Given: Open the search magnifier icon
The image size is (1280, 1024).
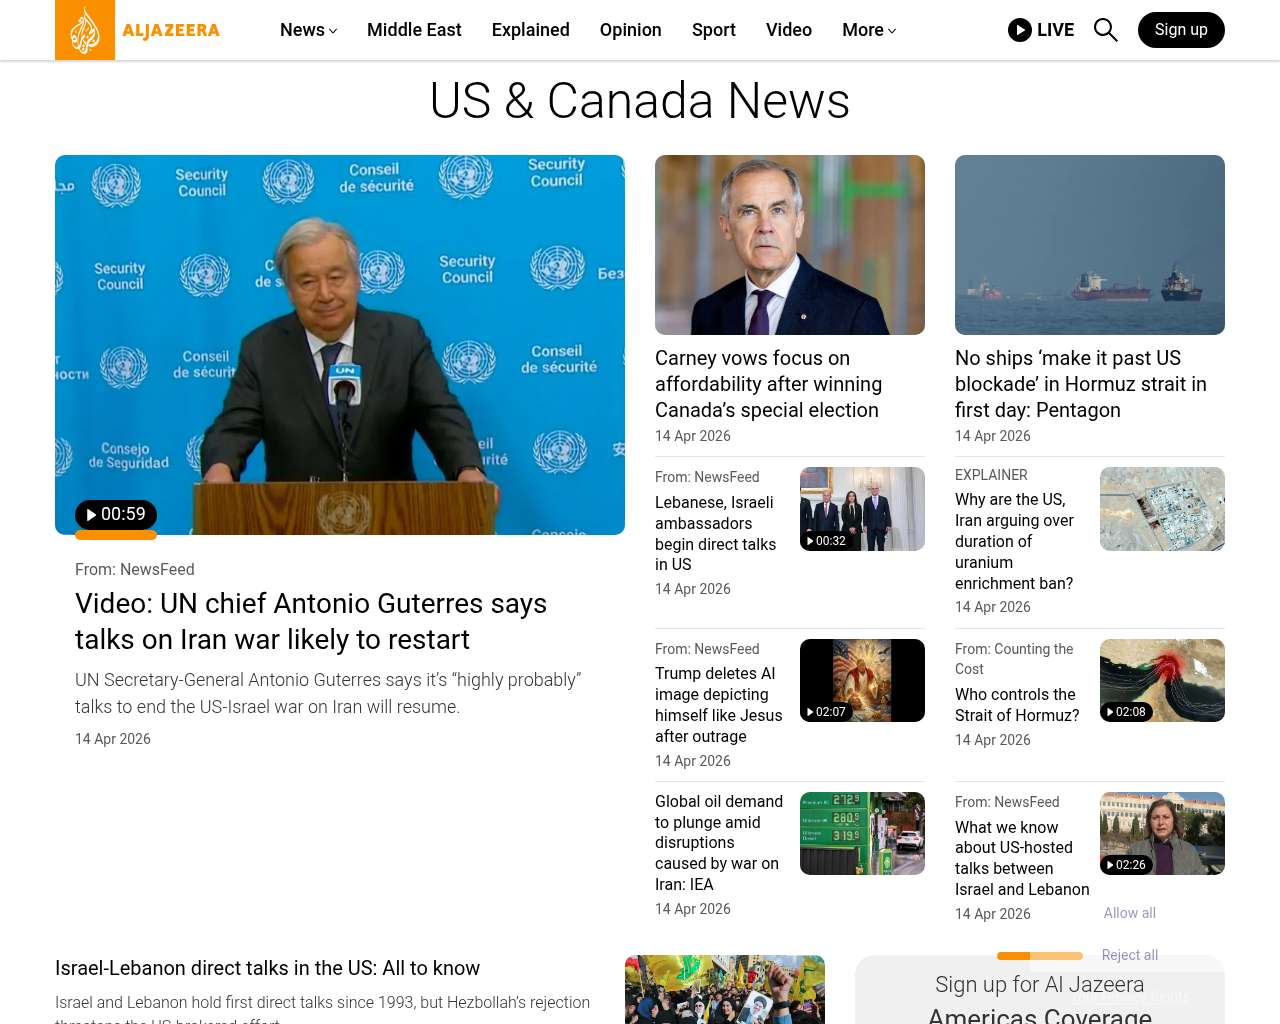Looking at the screenshot, I should point(1105,30).
